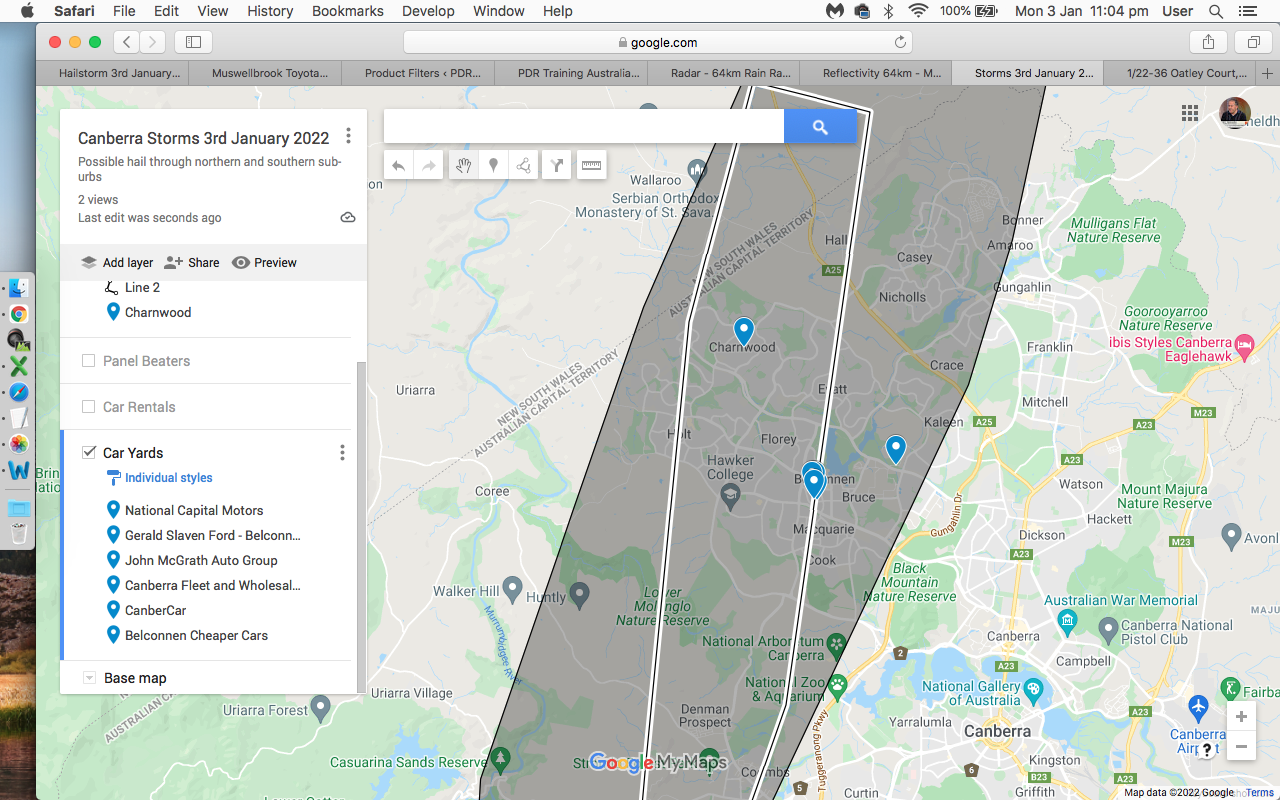The image size is (1280, 800).
Task: Choose the add marker tool
Action: click(493, 166)
